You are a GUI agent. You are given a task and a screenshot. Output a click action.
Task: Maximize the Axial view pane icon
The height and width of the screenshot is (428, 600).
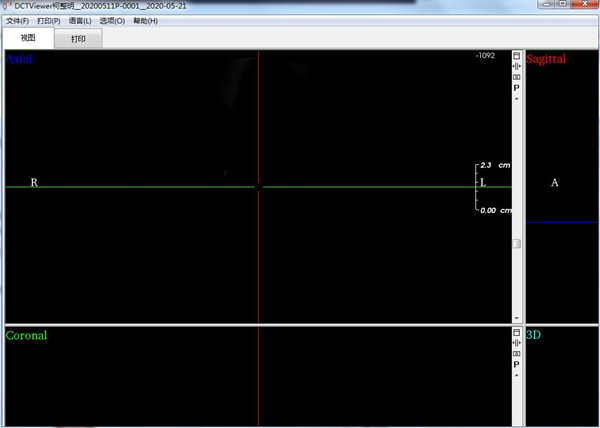pyautogui.click(x=517, y=55)
